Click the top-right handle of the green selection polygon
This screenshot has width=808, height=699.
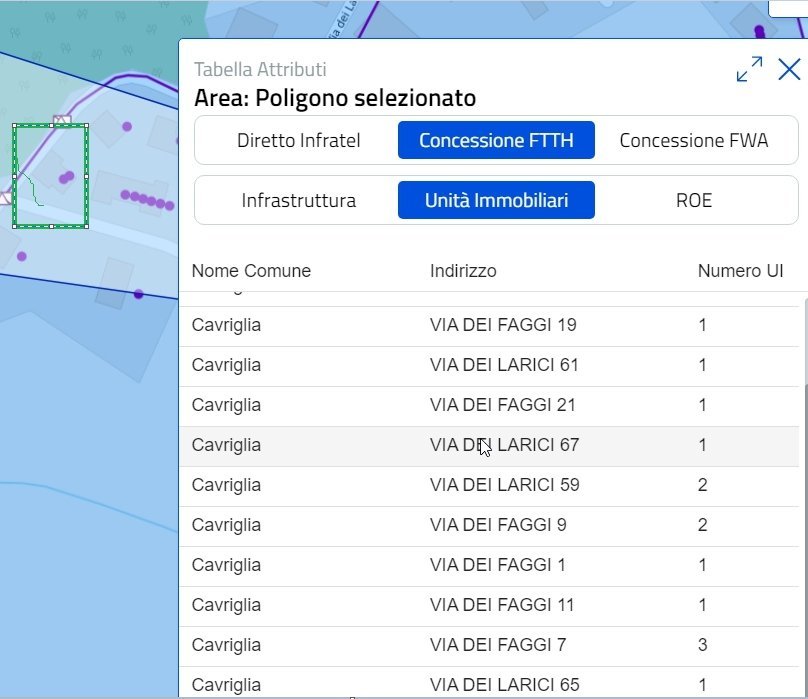[x=87, y=125]
